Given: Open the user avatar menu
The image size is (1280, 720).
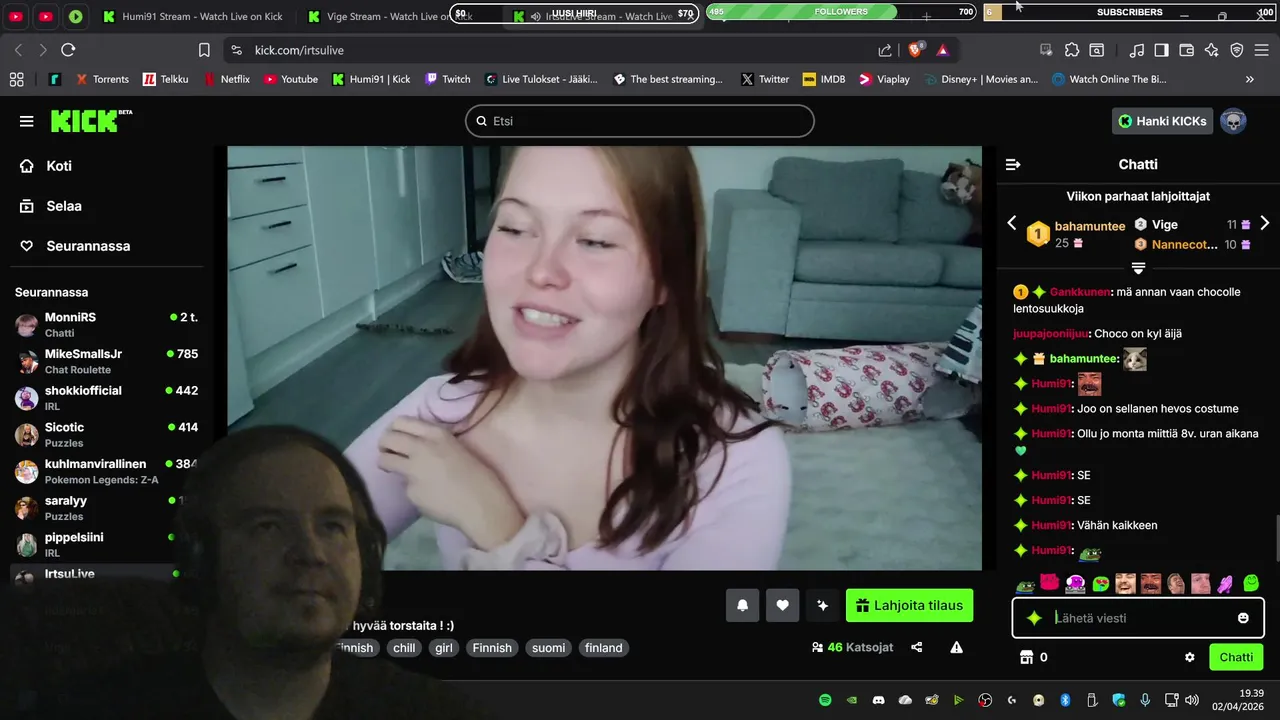Looking at the screenshot, I should tap(1233, 121).
